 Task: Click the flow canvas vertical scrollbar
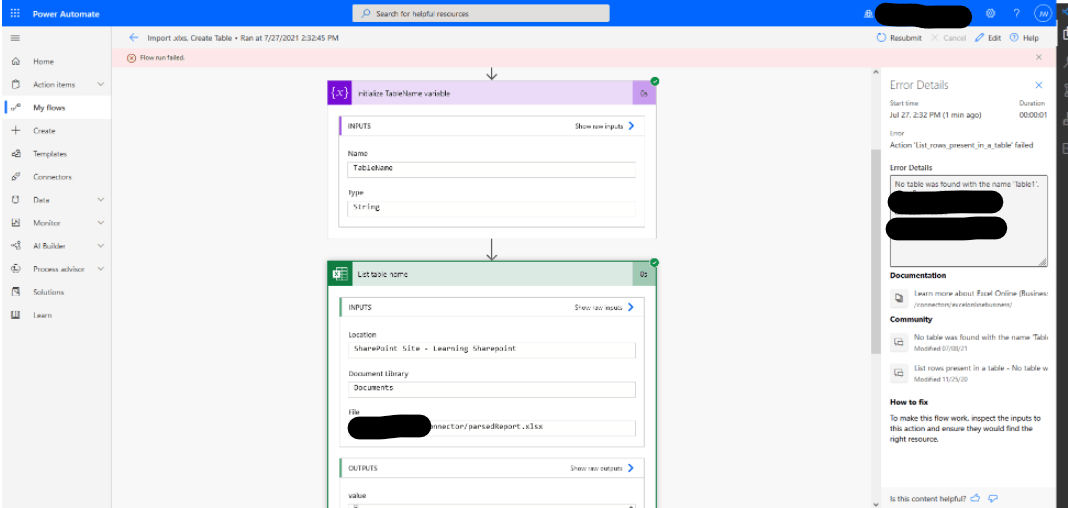[x=875, y=251]
